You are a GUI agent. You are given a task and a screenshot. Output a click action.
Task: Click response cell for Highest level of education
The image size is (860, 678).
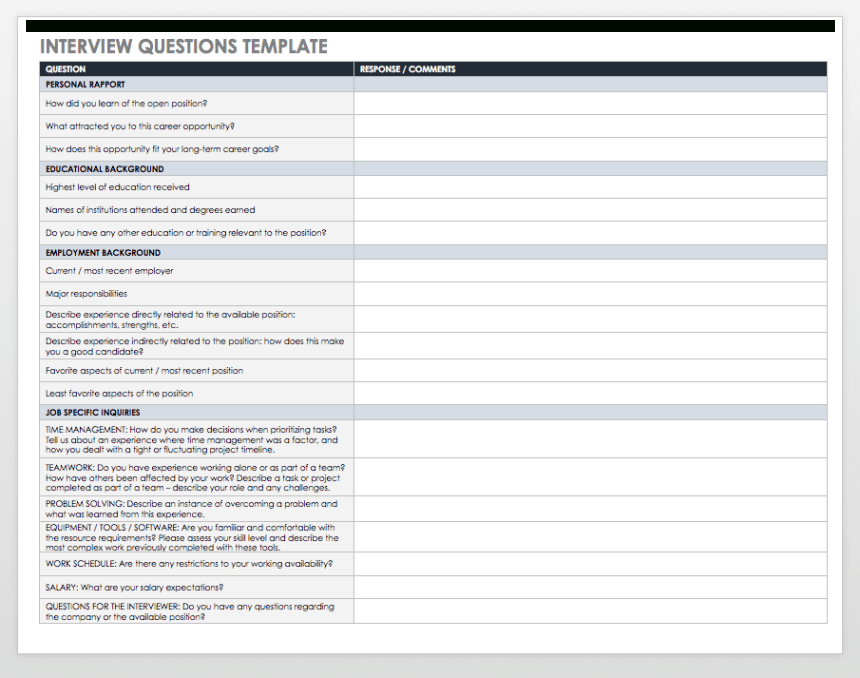pyautogui.click(x=590, y=187)
